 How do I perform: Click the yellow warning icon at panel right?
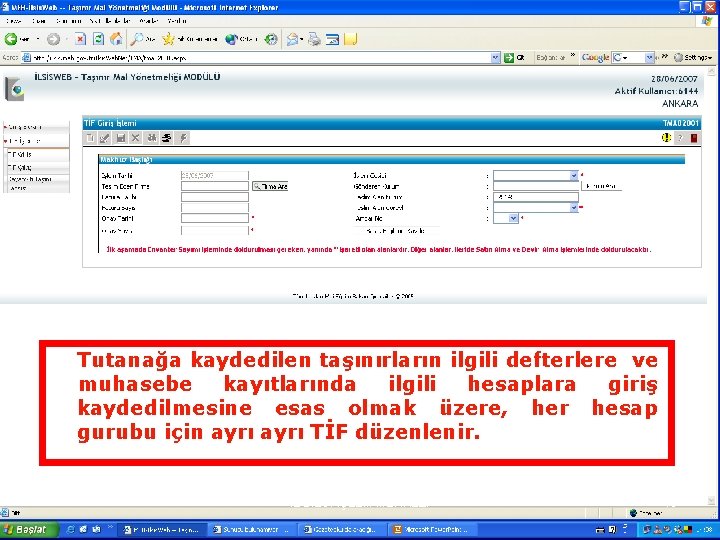pyautogui.click(x=666, y=137)
